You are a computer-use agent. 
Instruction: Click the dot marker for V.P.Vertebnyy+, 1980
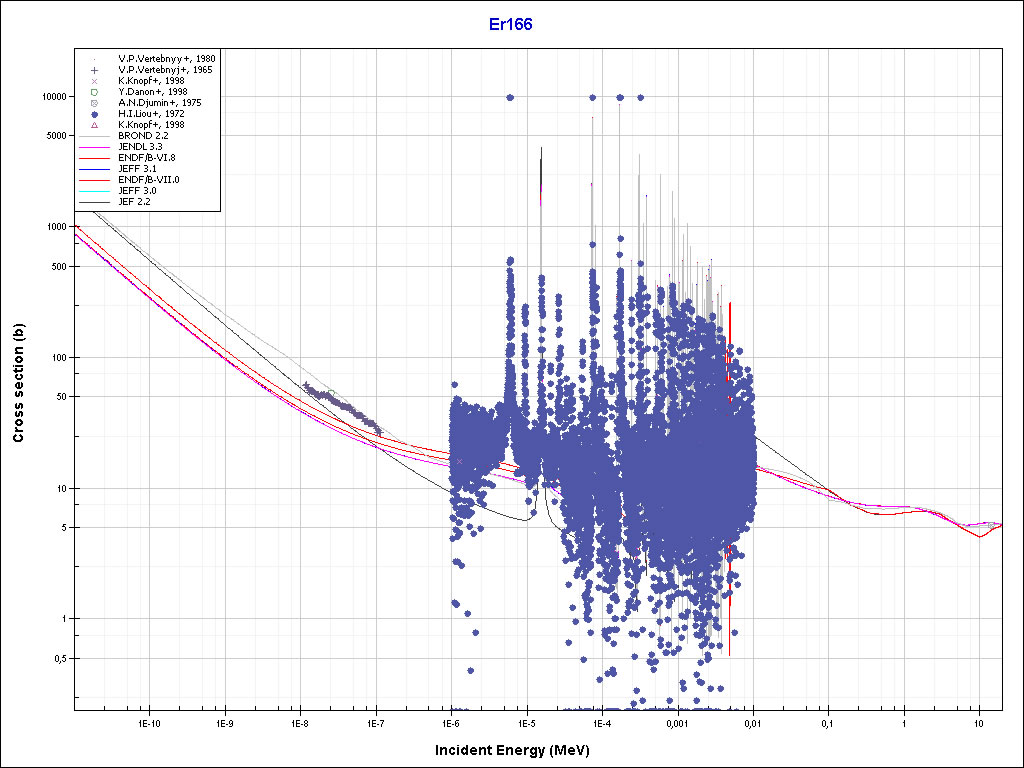[93, 59]
